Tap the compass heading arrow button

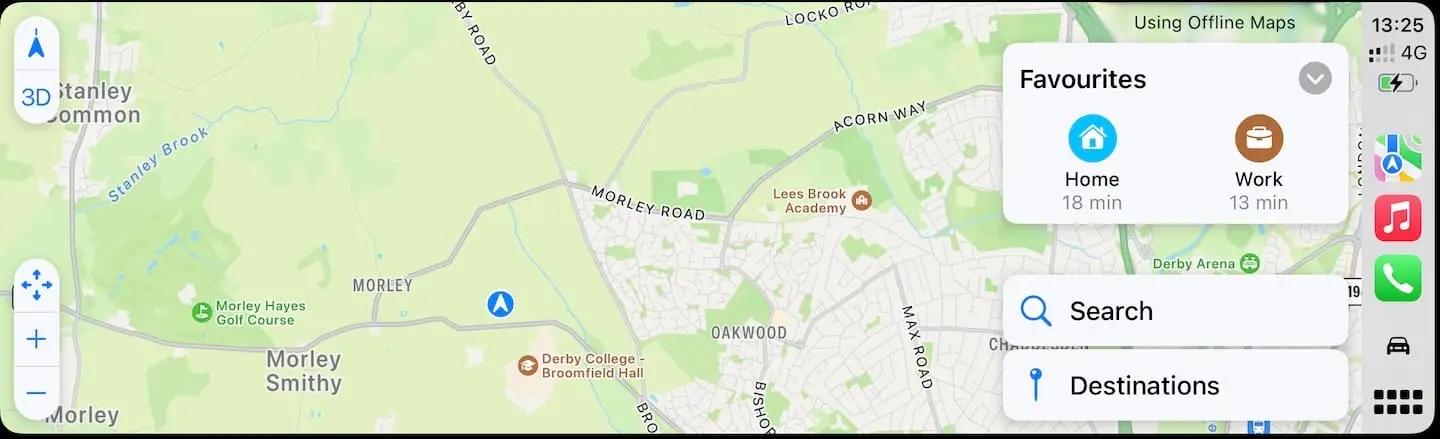pos(37,46)
